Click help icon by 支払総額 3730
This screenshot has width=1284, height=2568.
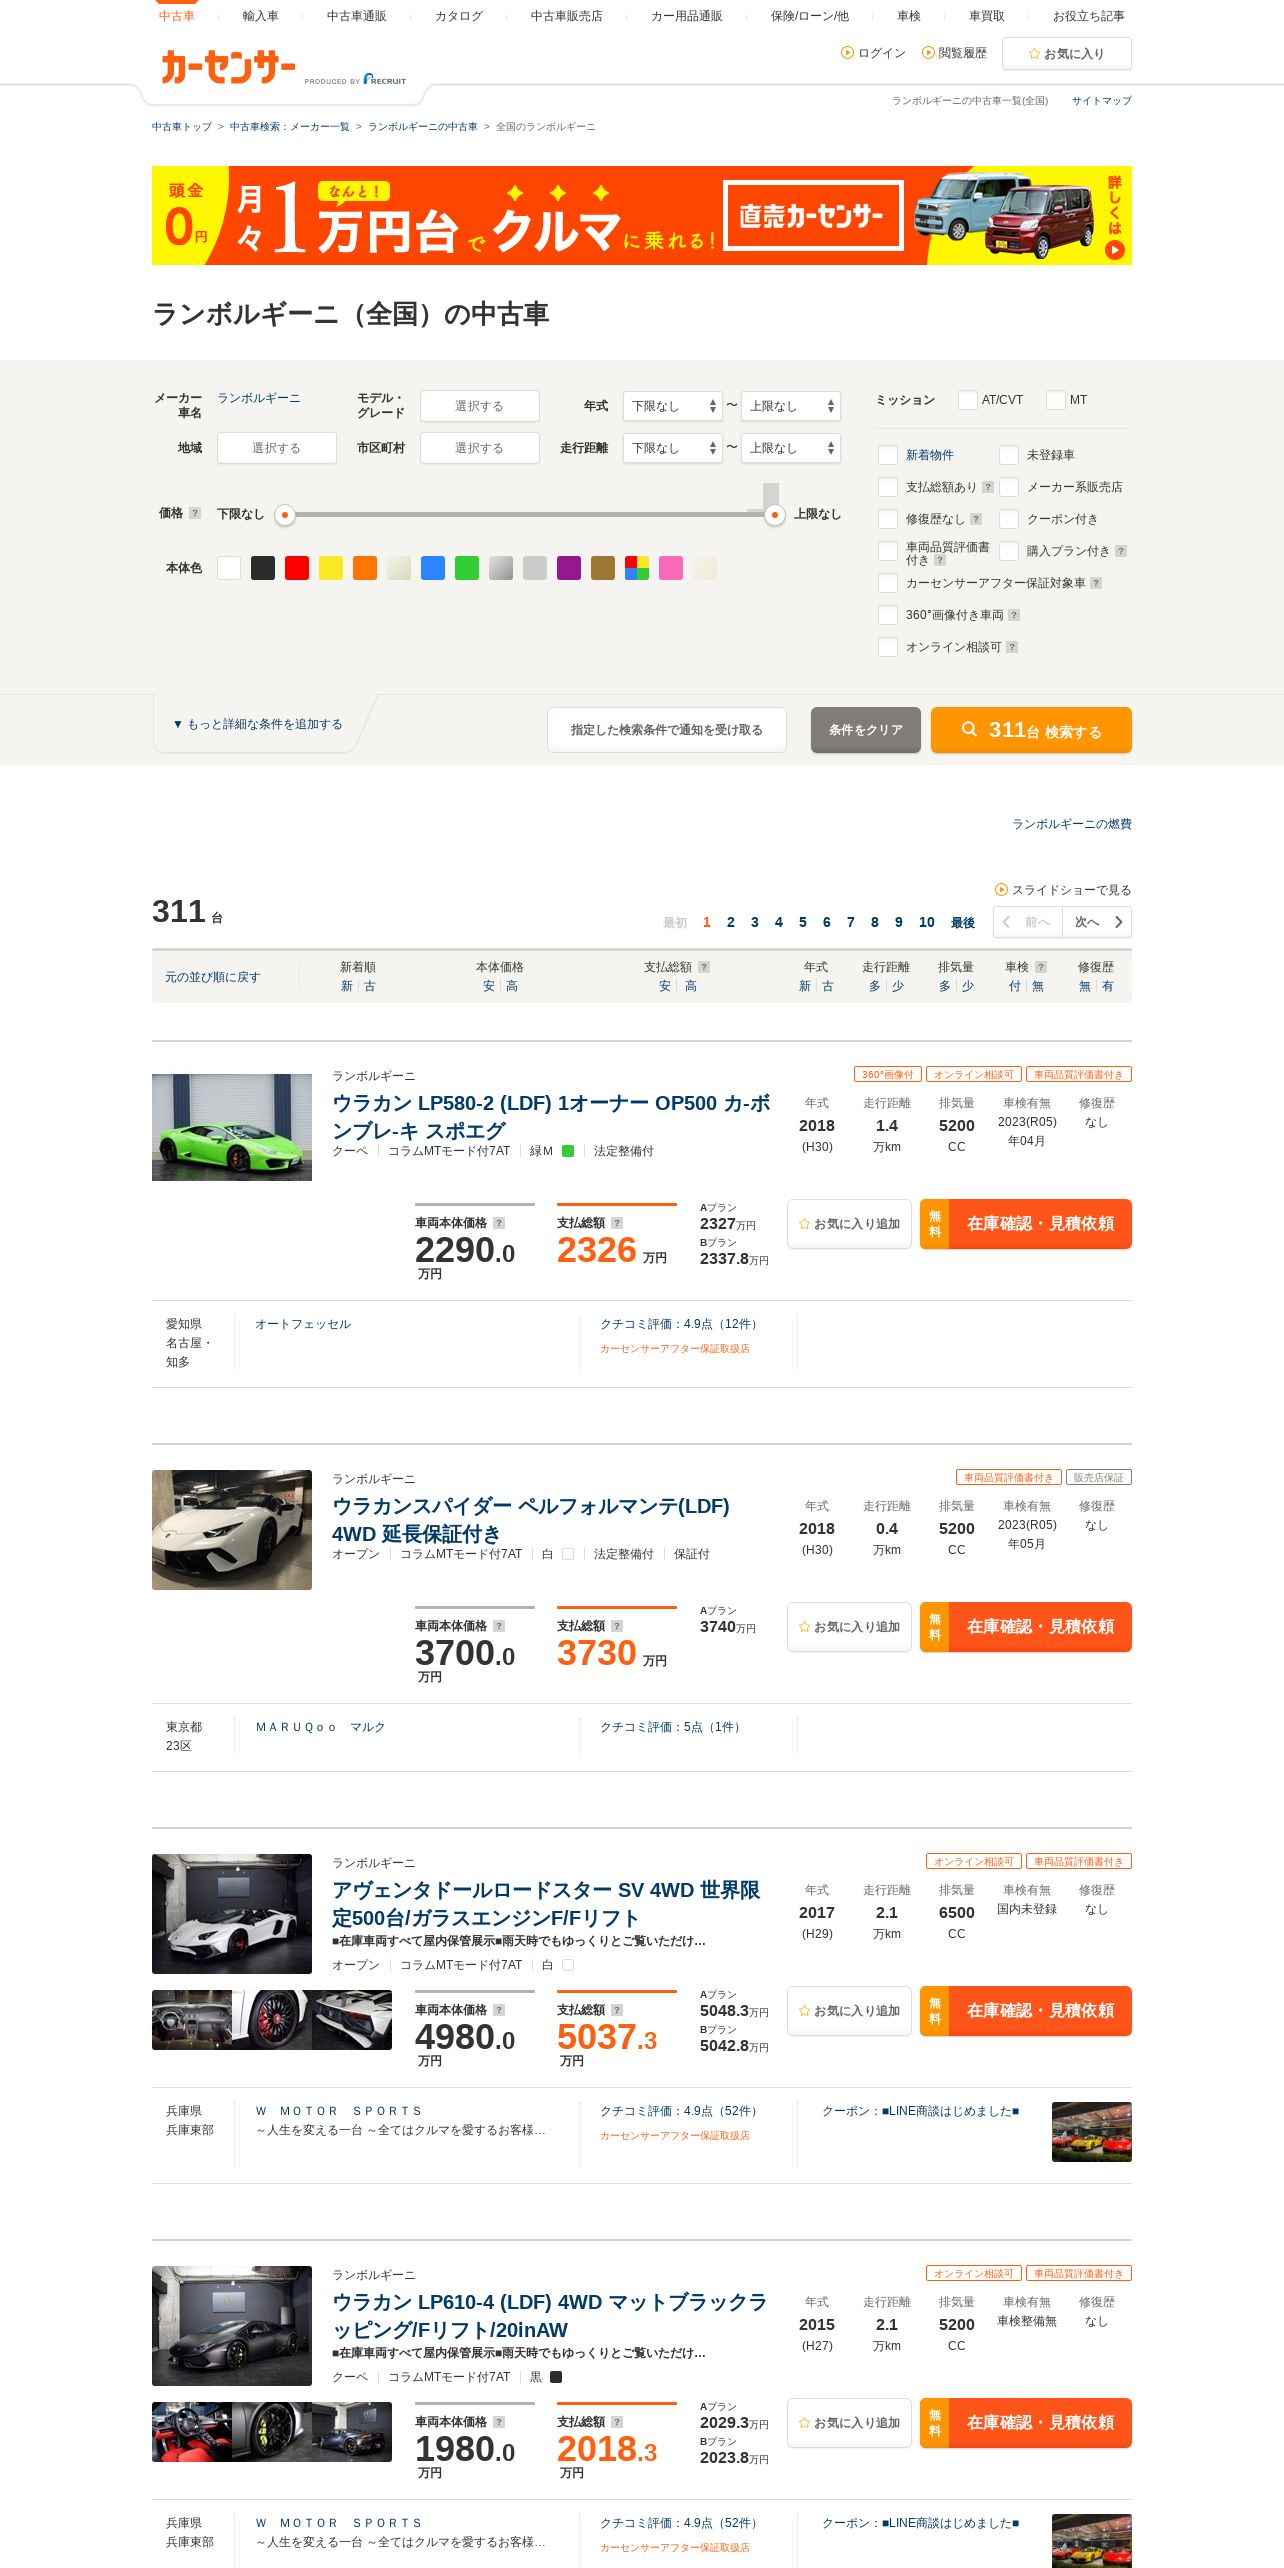[617, 1626]
